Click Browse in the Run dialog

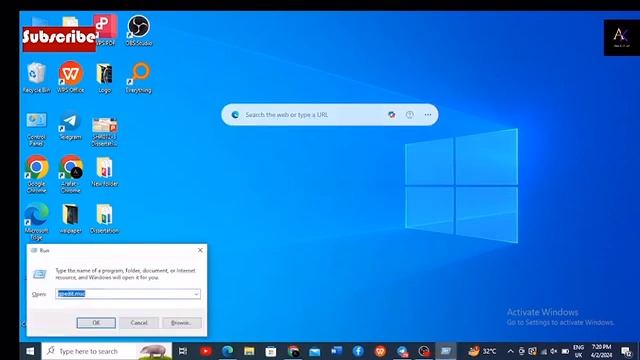182,323
